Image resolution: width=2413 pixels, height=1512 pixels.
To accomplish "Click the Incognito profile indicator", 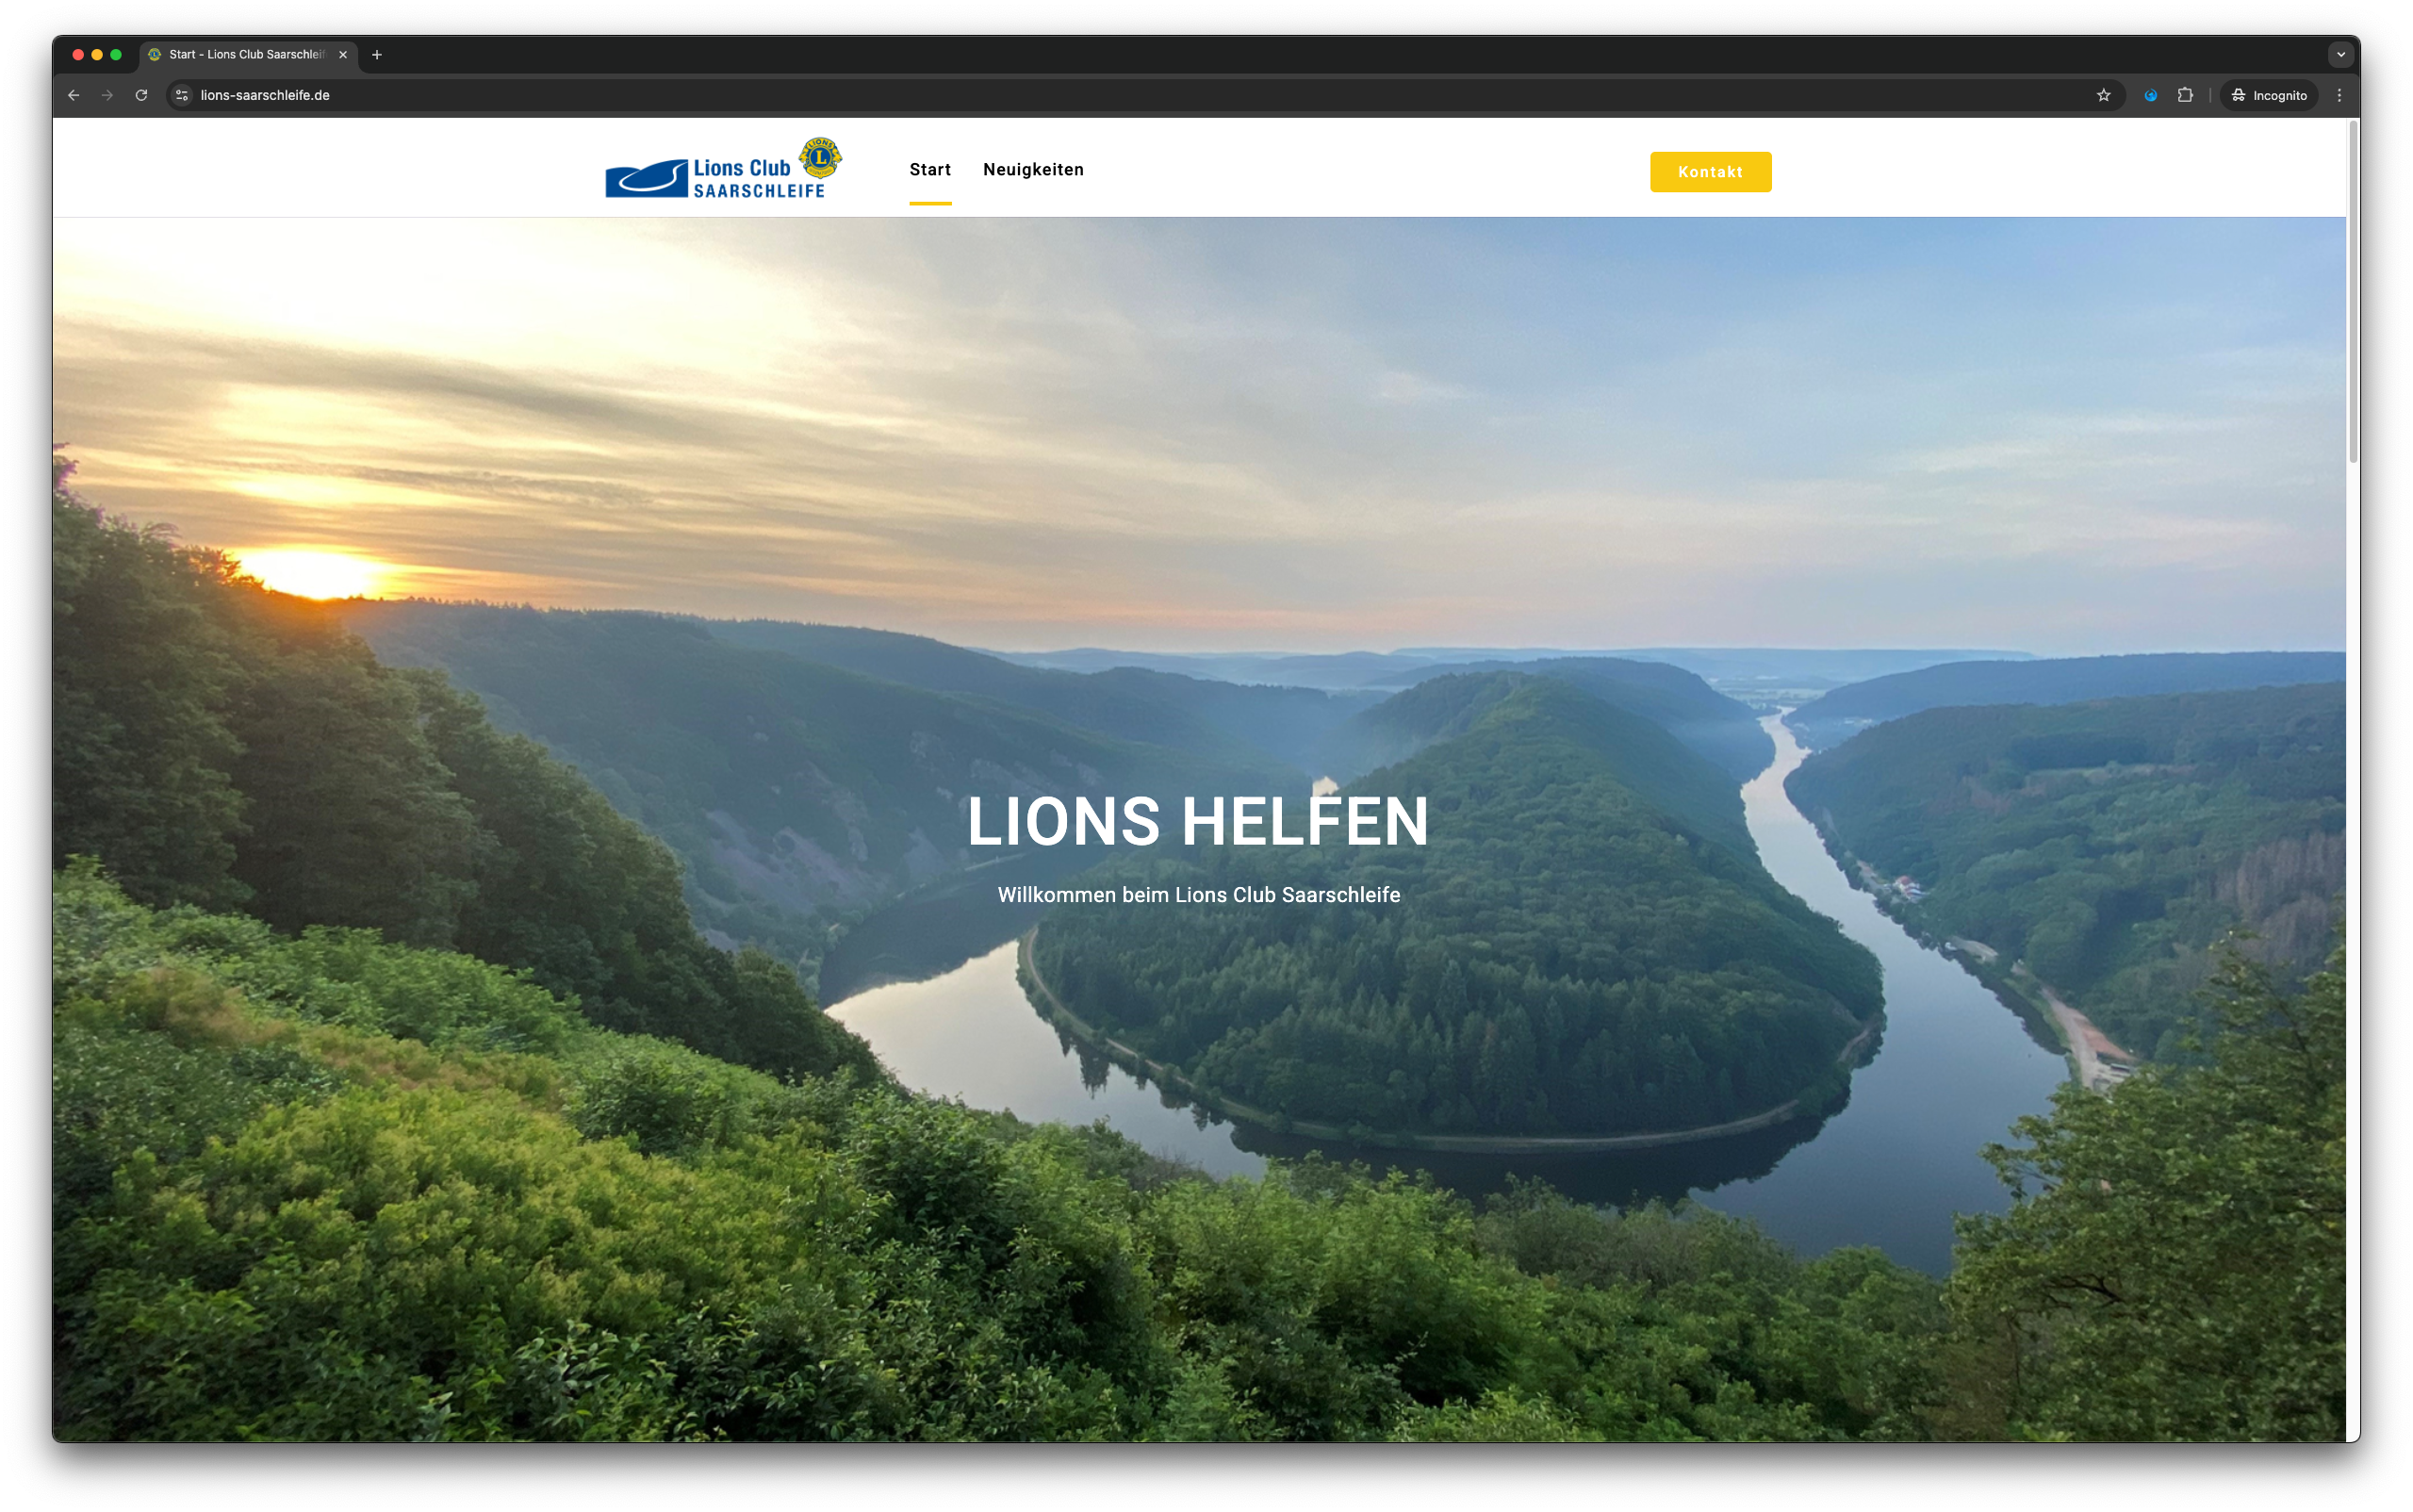I will coord(2268,95).
